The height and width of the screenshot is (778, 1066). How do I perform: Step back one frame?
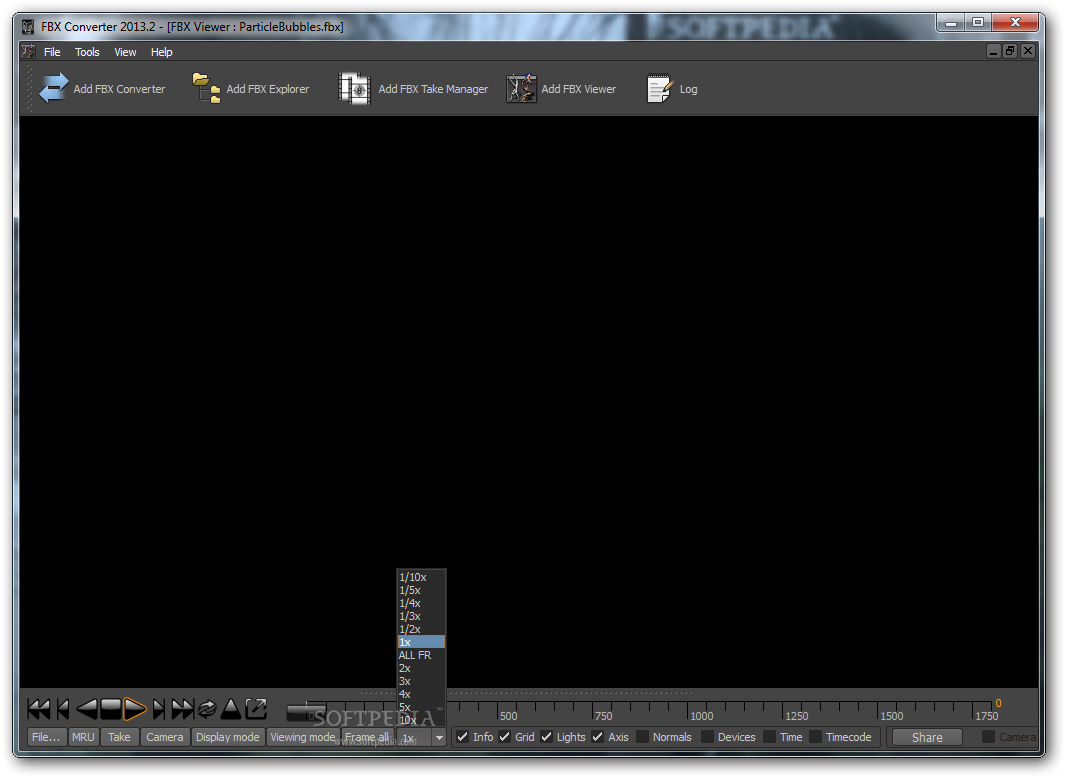pyautogui.click(x=63, y=709)
